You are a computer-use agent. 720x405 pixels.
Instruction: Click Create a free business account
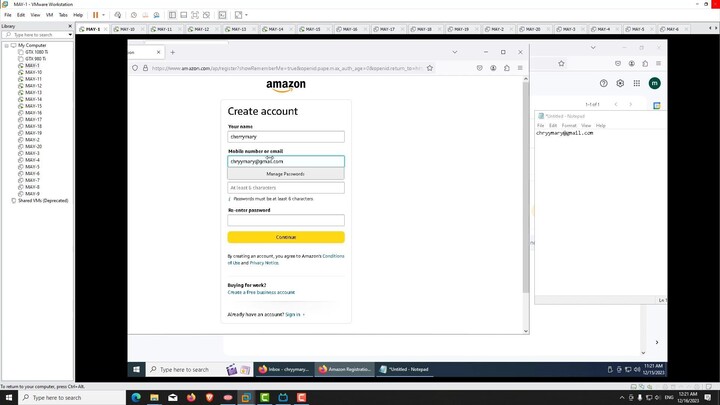pos(261,292)
